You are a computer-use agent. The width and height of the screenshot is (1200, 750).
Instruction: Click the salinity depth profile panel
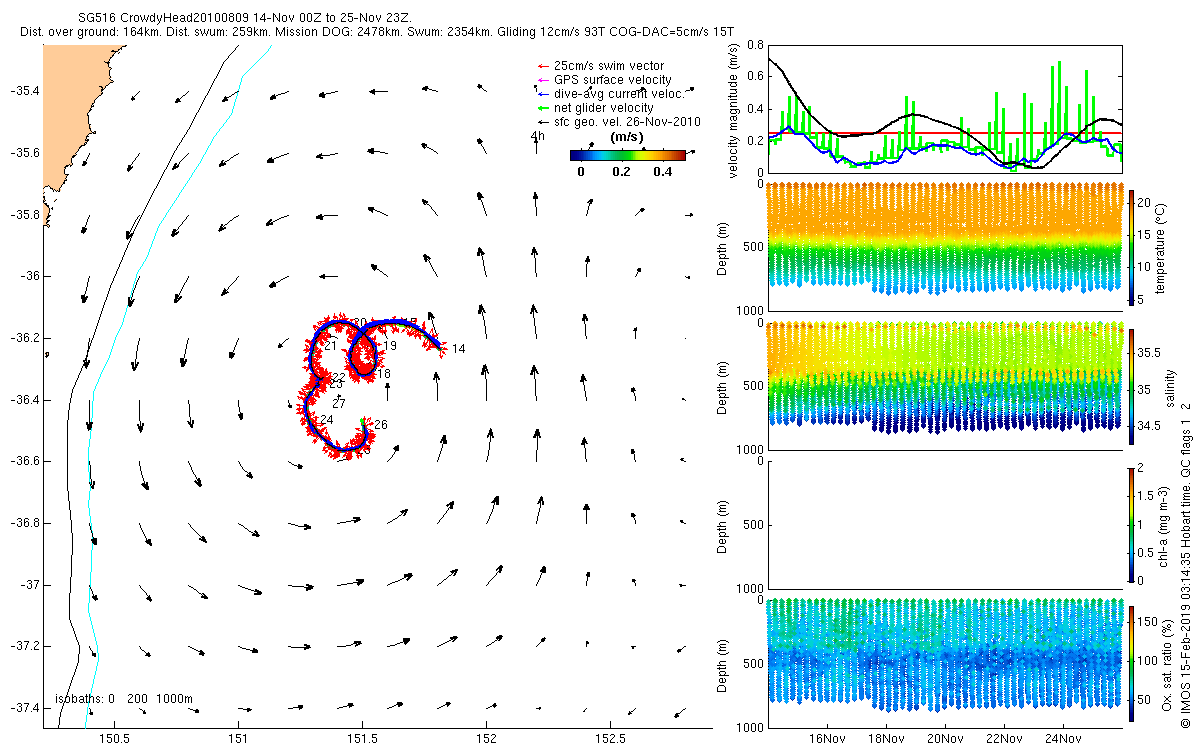pos(944,385)
